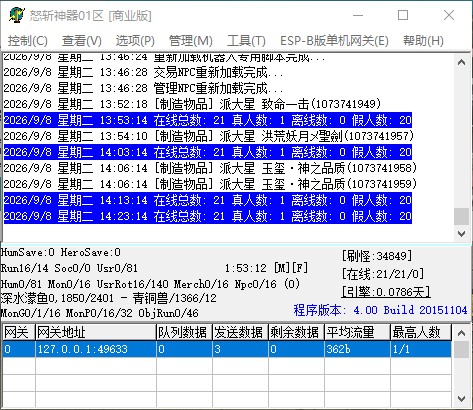Open the 选项(P) menu
This screenshot has height=410, width=473.
click(x=135, y=41)
